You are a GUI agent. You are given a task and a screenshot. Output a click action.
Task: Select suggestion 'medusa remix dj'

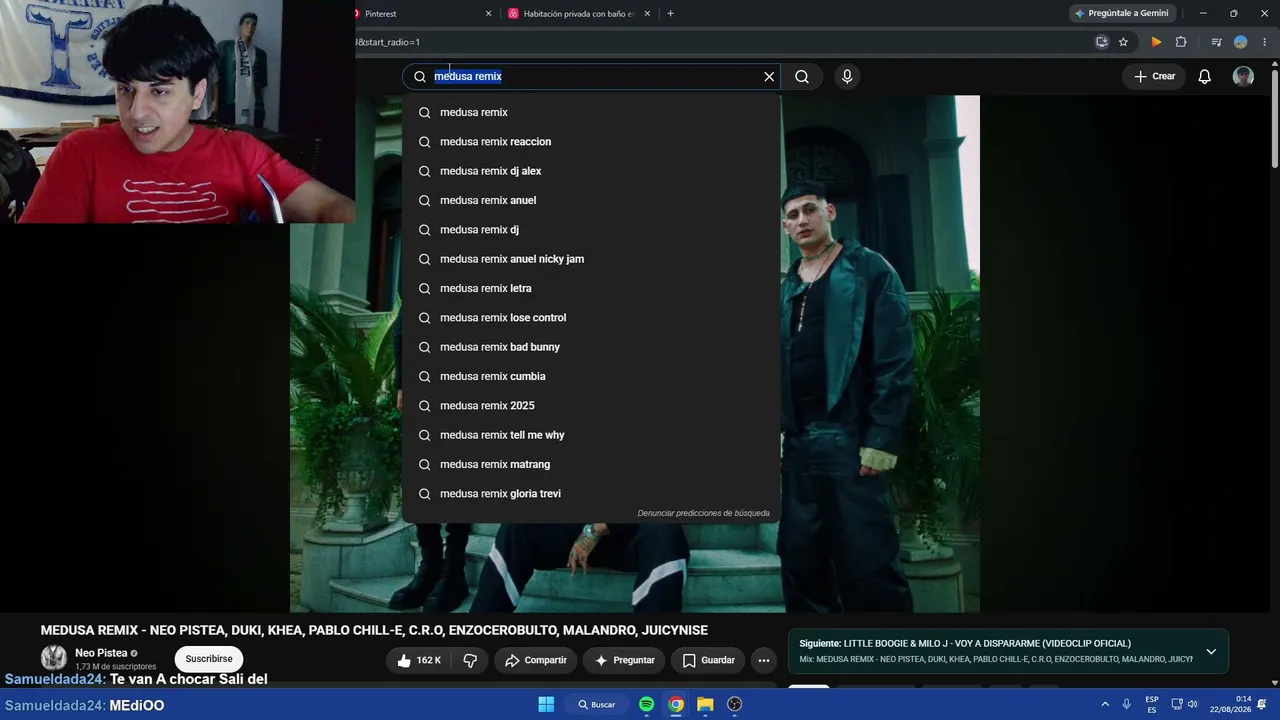coord(591,230)
